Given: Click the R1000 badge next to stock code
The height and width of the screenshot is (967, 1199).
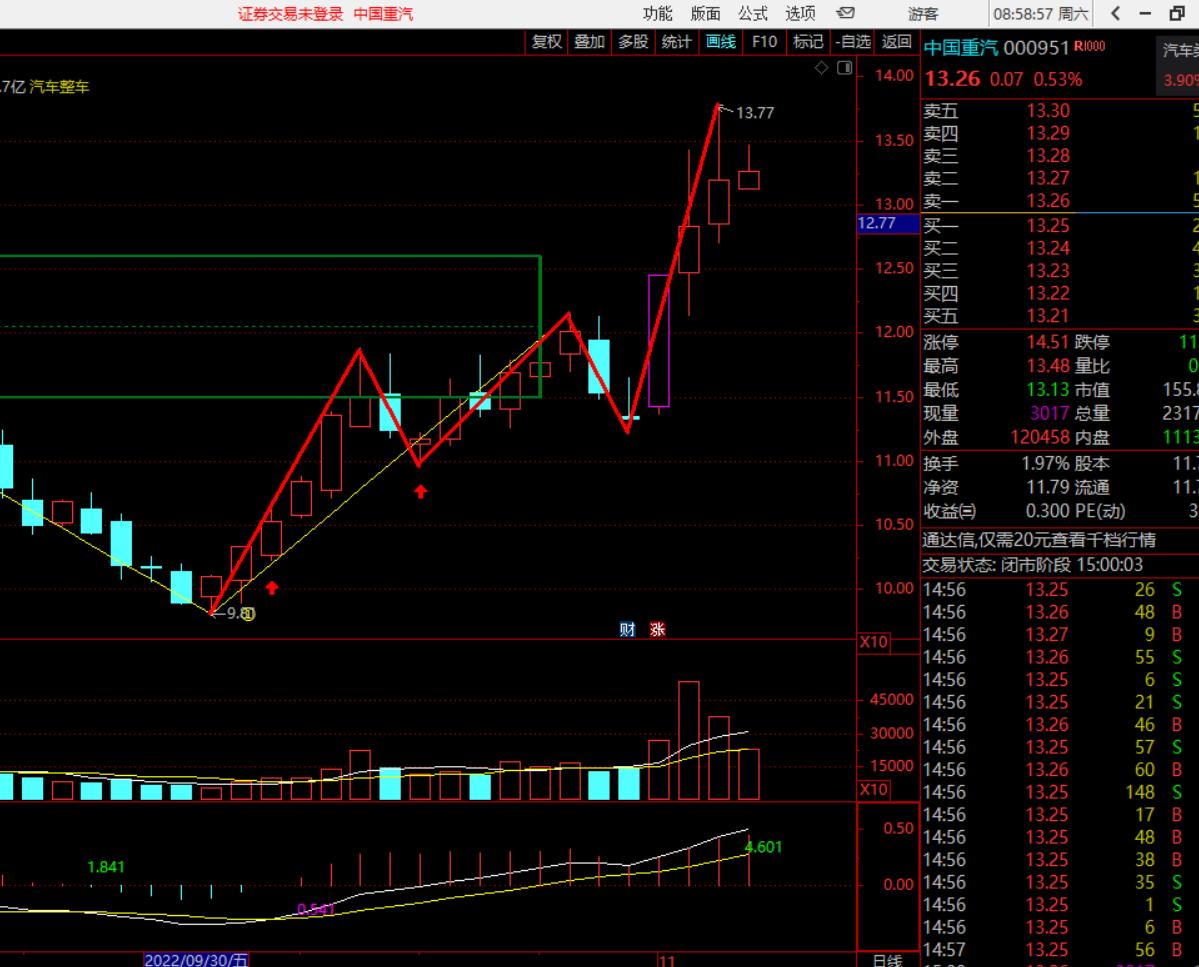Looking at the screenshot, I should (1090, 46).
